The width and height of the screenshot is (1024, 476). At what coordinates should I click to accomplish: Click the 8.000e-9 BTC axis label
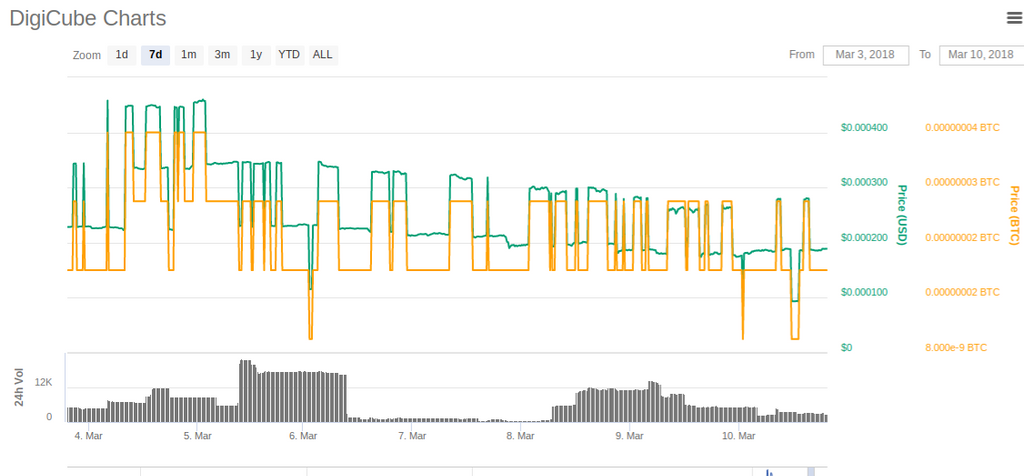tap(956, 347)
